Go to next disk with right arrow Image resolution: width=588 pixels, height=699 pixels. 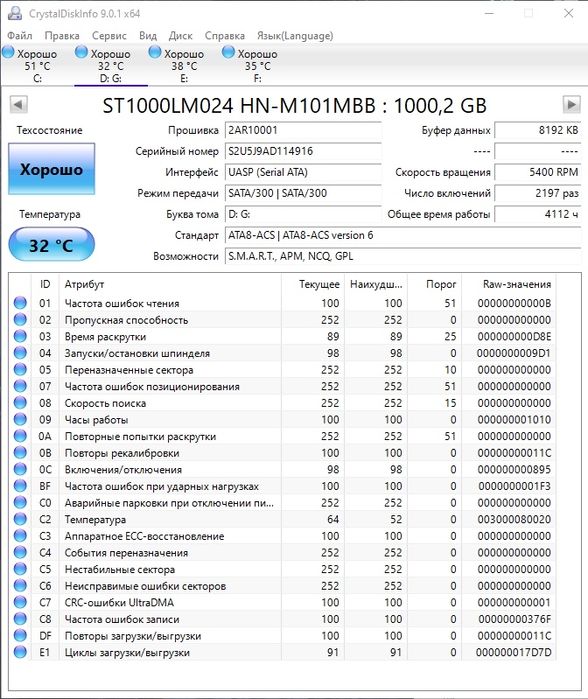tap(572, 105)
